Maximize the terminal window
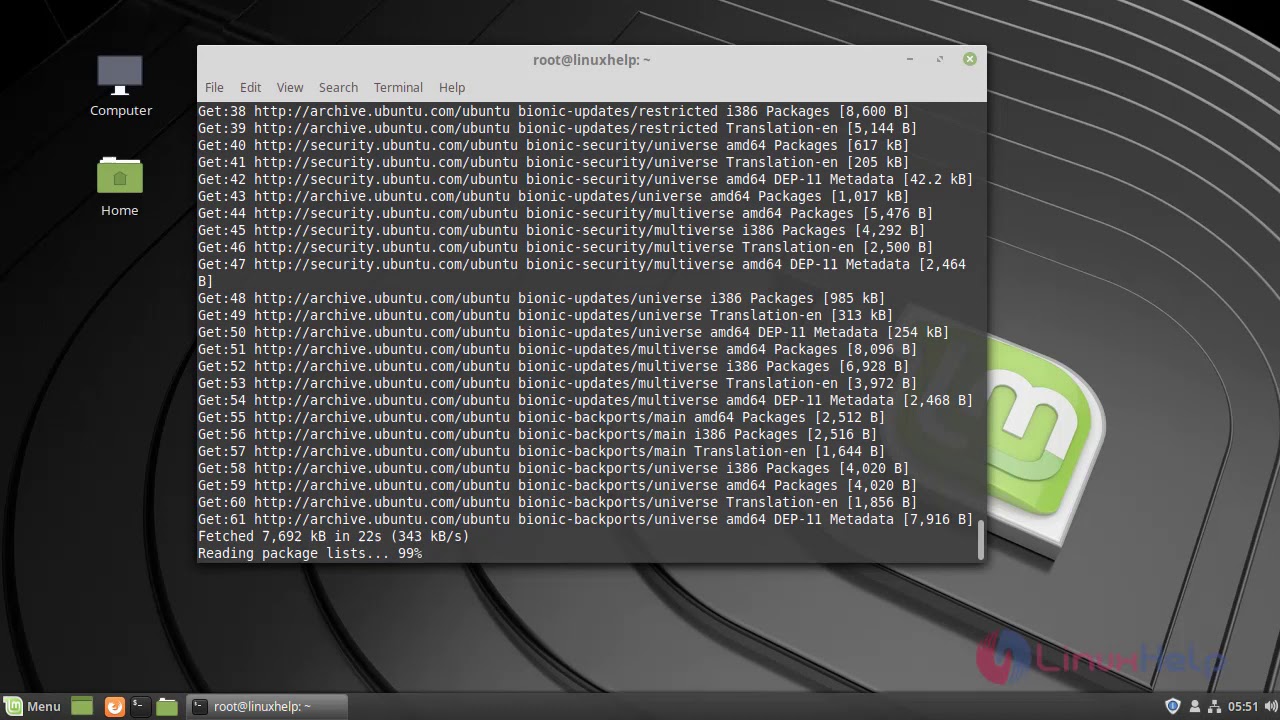Image resolution: width=1280 pixels, height=720 pixels. click(940, 59)
